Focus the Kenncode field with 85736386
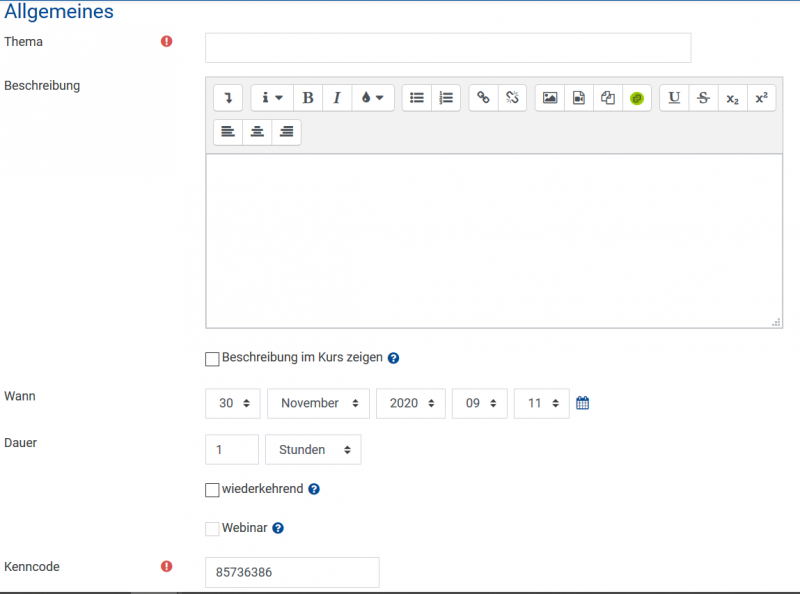The image size is (800, 594). [x=292, y=573]
